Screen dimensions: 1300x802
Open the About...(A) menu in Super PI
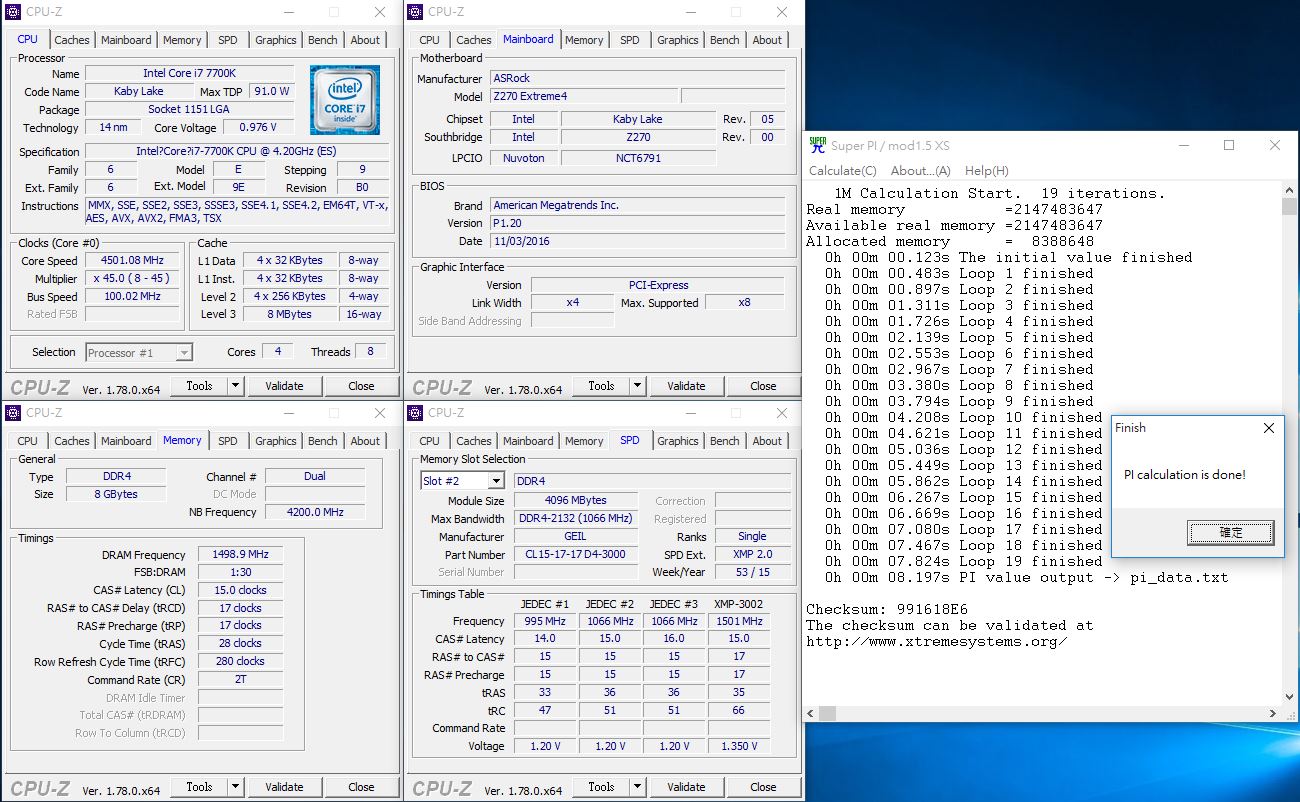tap(921, 171)
